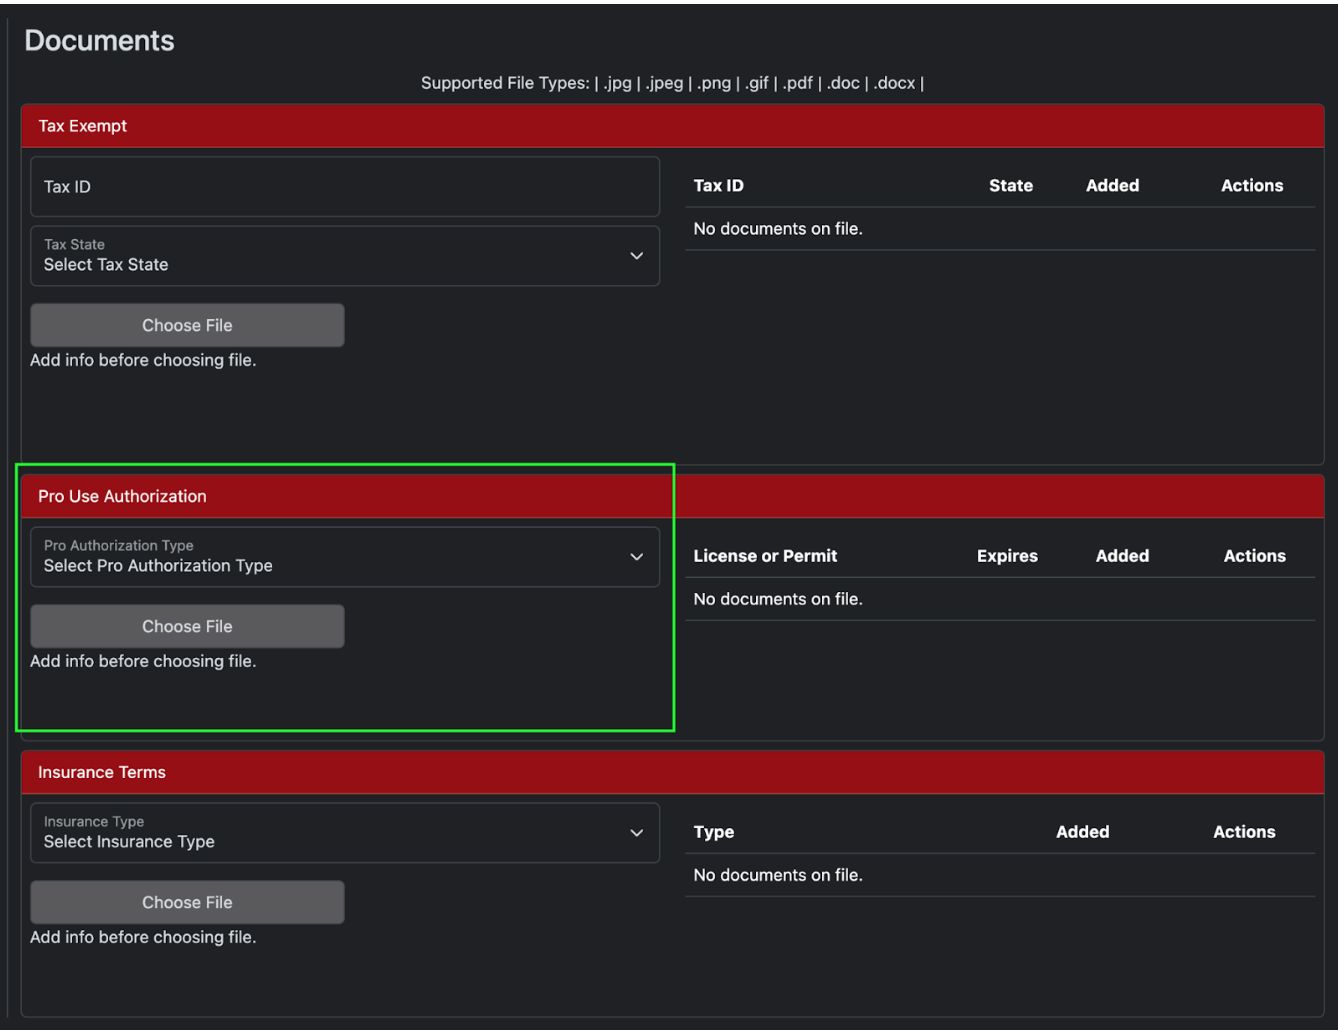Click the Added column in Insurance Terms table
Screen dimensions: 1338x1030
(1082, 832)
